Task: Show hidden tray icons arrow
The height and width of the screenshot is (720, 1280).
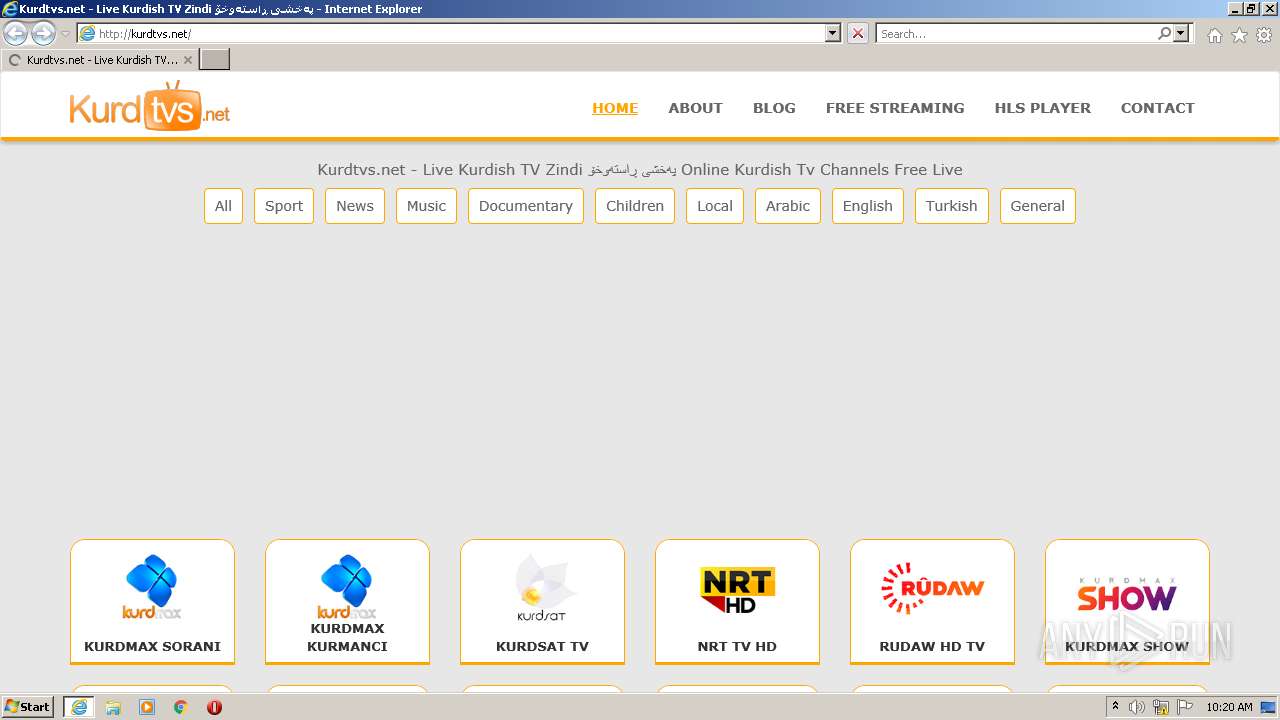Action: pos(1115,707)
